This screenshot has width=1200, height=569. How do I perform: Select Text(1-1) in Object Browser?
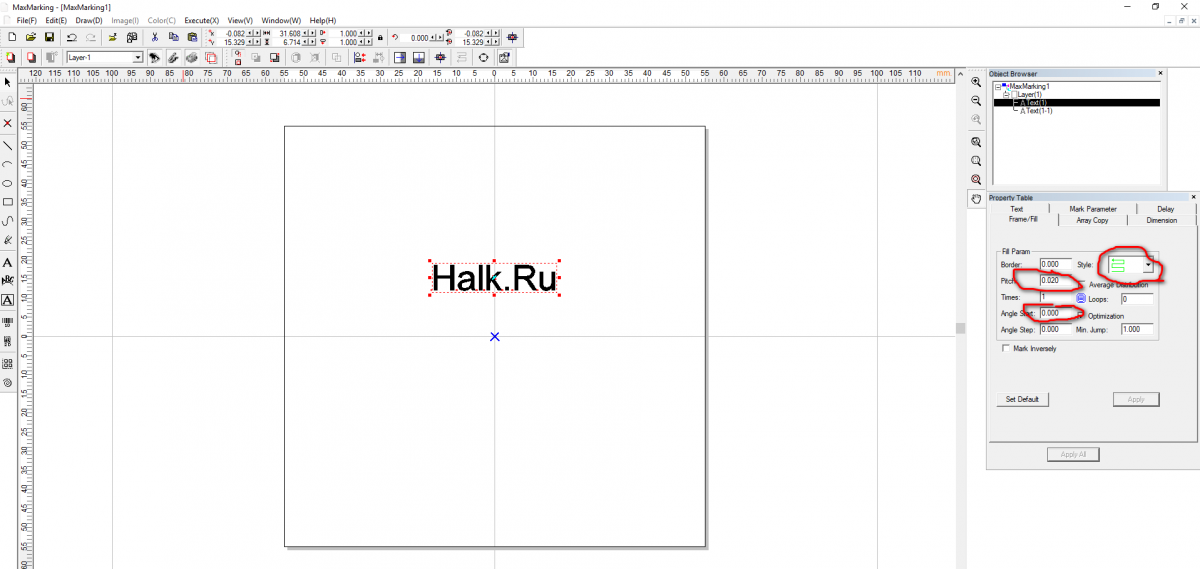(x=1037, y=111)
